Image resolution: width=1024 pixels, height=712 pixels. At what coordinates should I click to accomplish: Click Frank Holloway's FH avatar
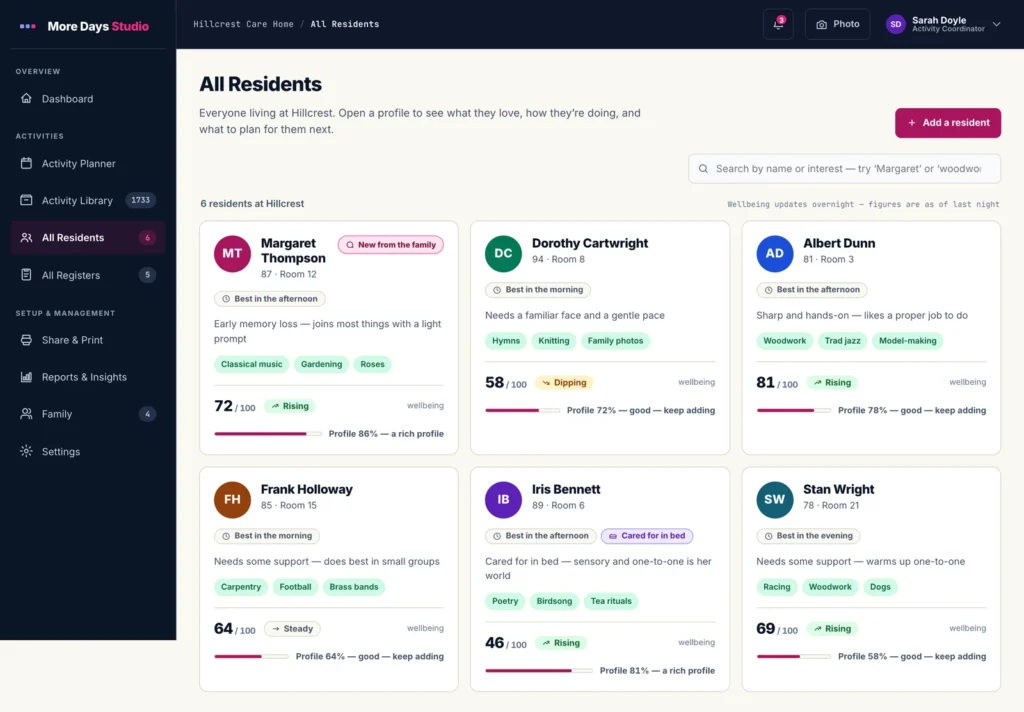(x=232, y=500)
